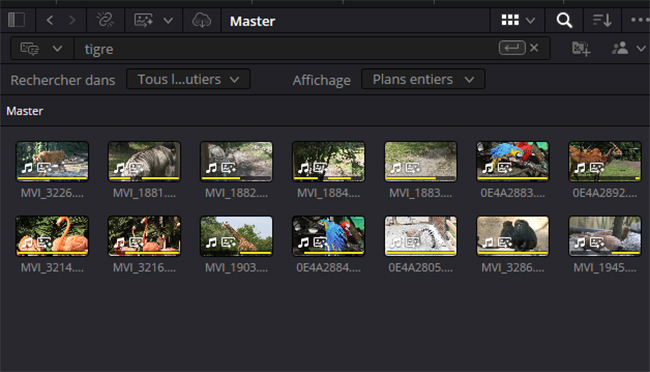Toggle the bin list sidebar panel icon

coord(17,20)
